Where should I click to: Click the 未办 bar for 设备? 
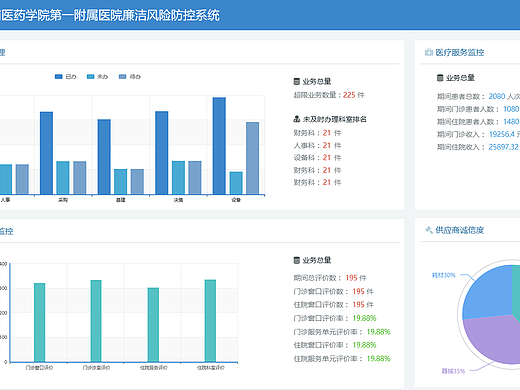[x=236, y=183]
